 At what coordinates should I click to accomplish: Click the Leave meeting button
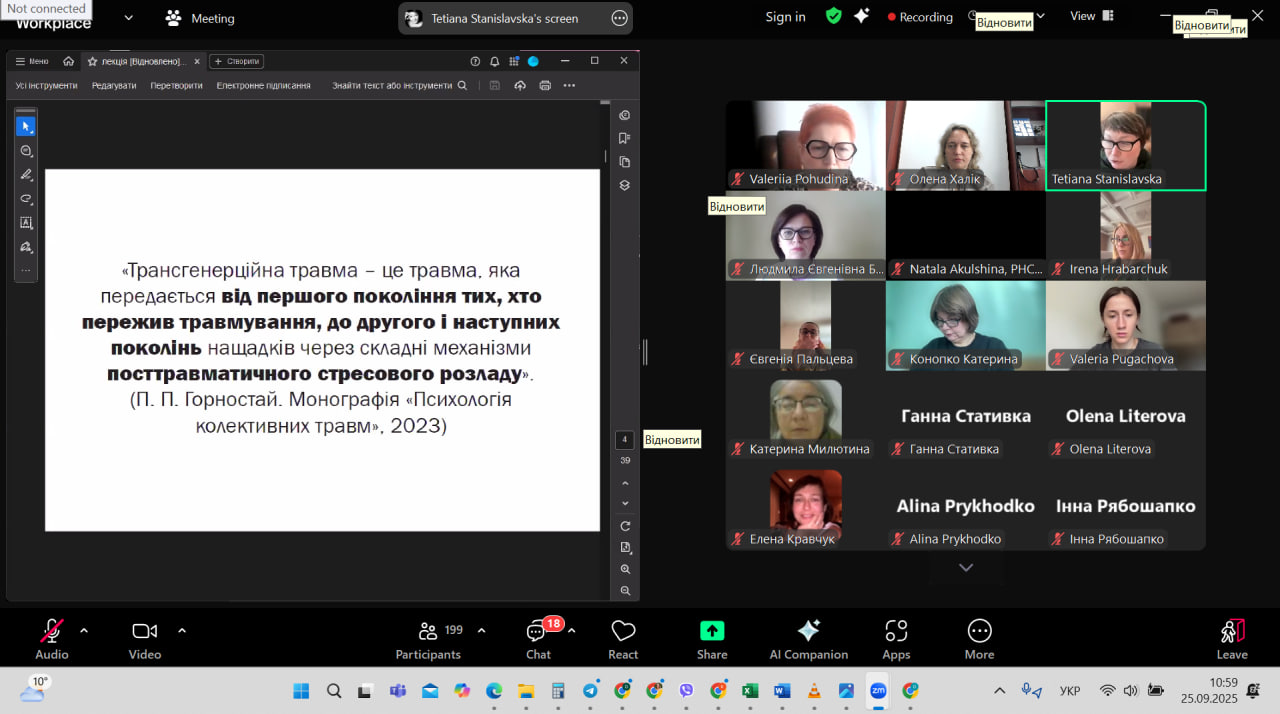1232,639
